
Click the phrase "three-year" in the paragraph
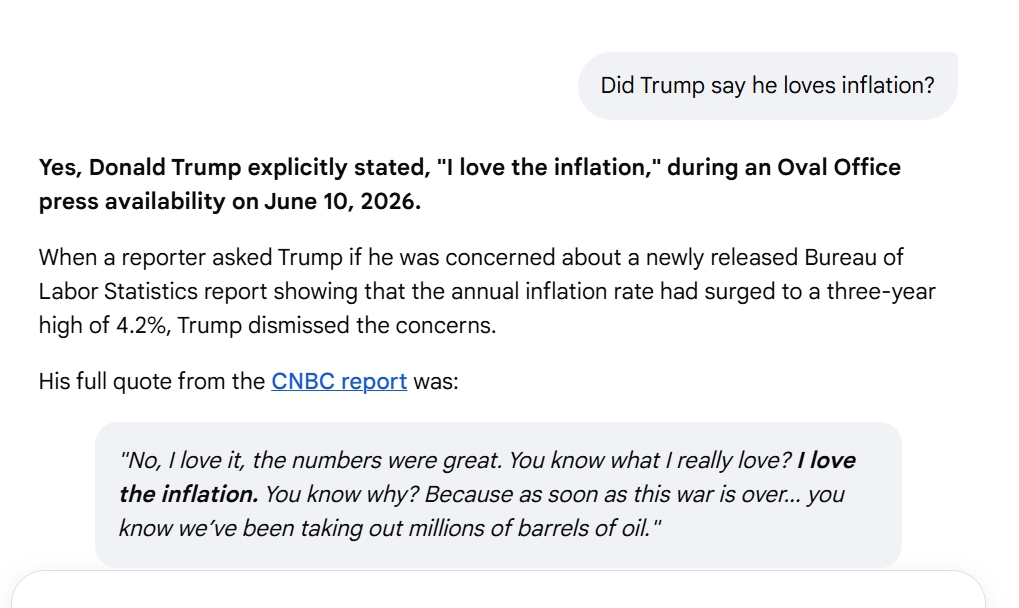pos(881,292)
